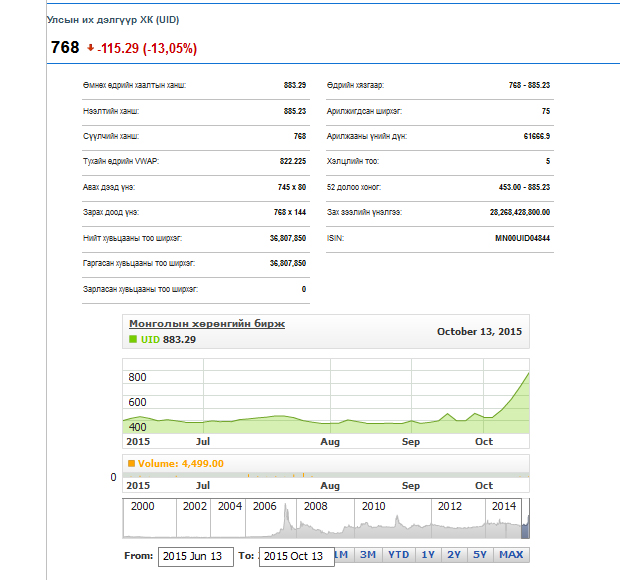This screenshot has width=620, height=580.
Task: Click the 2000 area in the overview timeline
Action: 143,520
